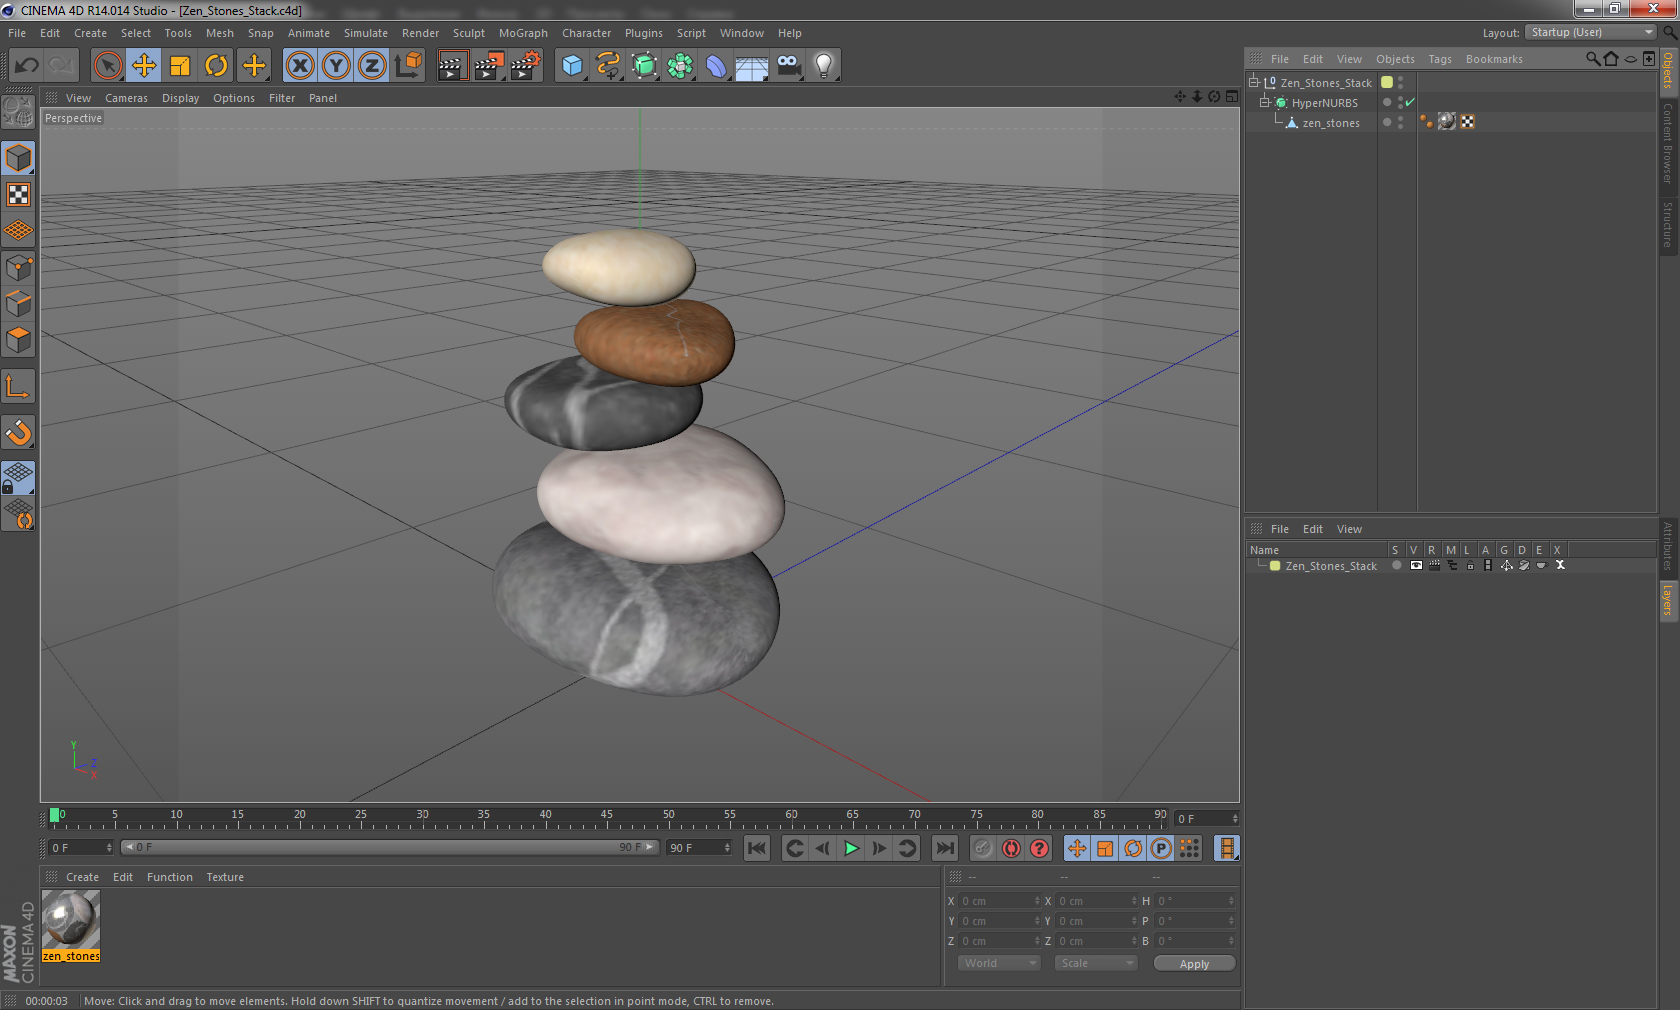Click the Array modeling object icon
This screenshot has width=1680, height=1010.
tap(680, 66)
